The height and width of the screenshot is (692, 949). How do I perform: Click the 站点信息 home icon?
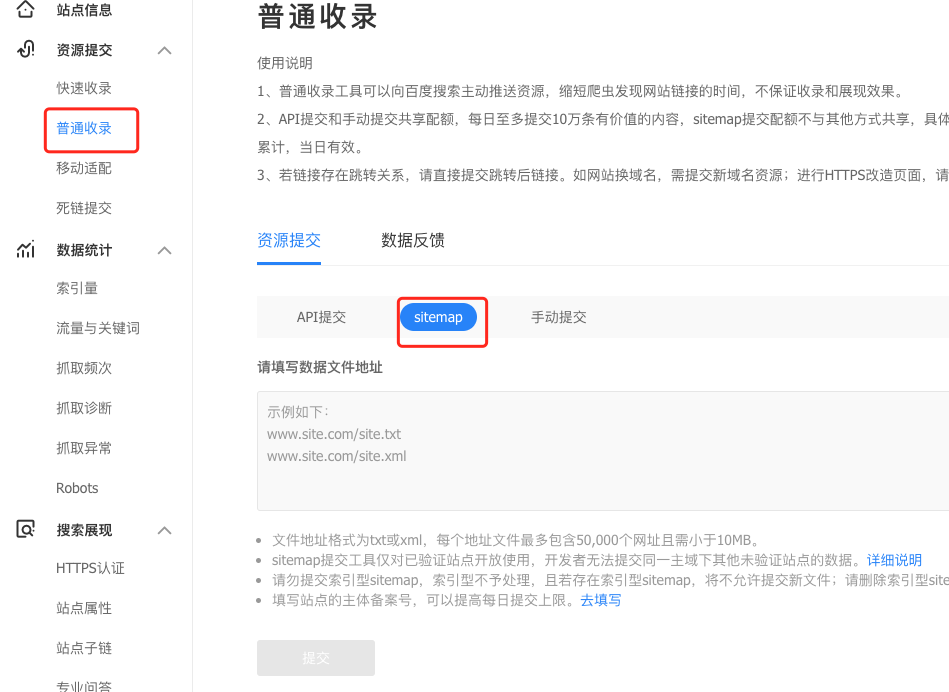25,10
